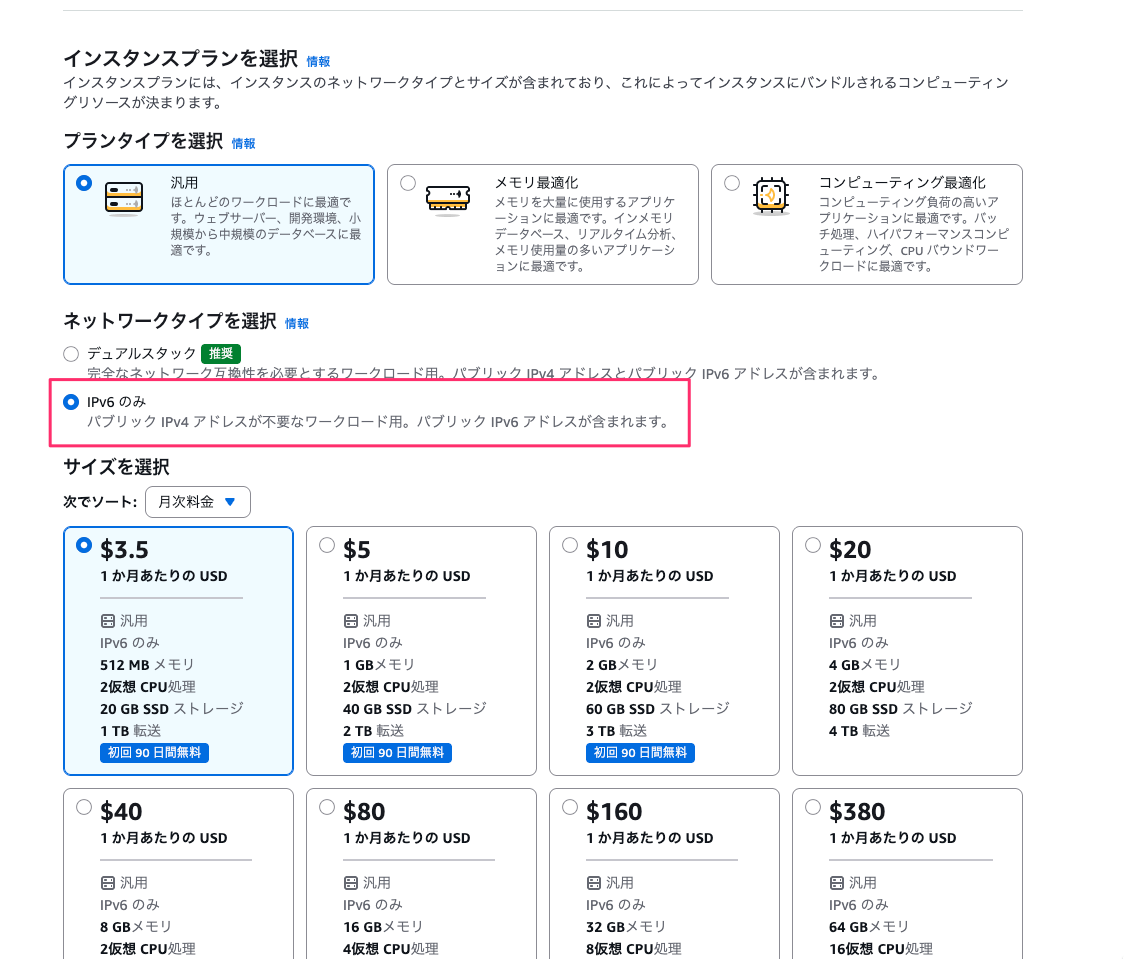
Task: Click the 4仮想 CPU処理 text
Action: pyautogui.click(x=391, y=949)
